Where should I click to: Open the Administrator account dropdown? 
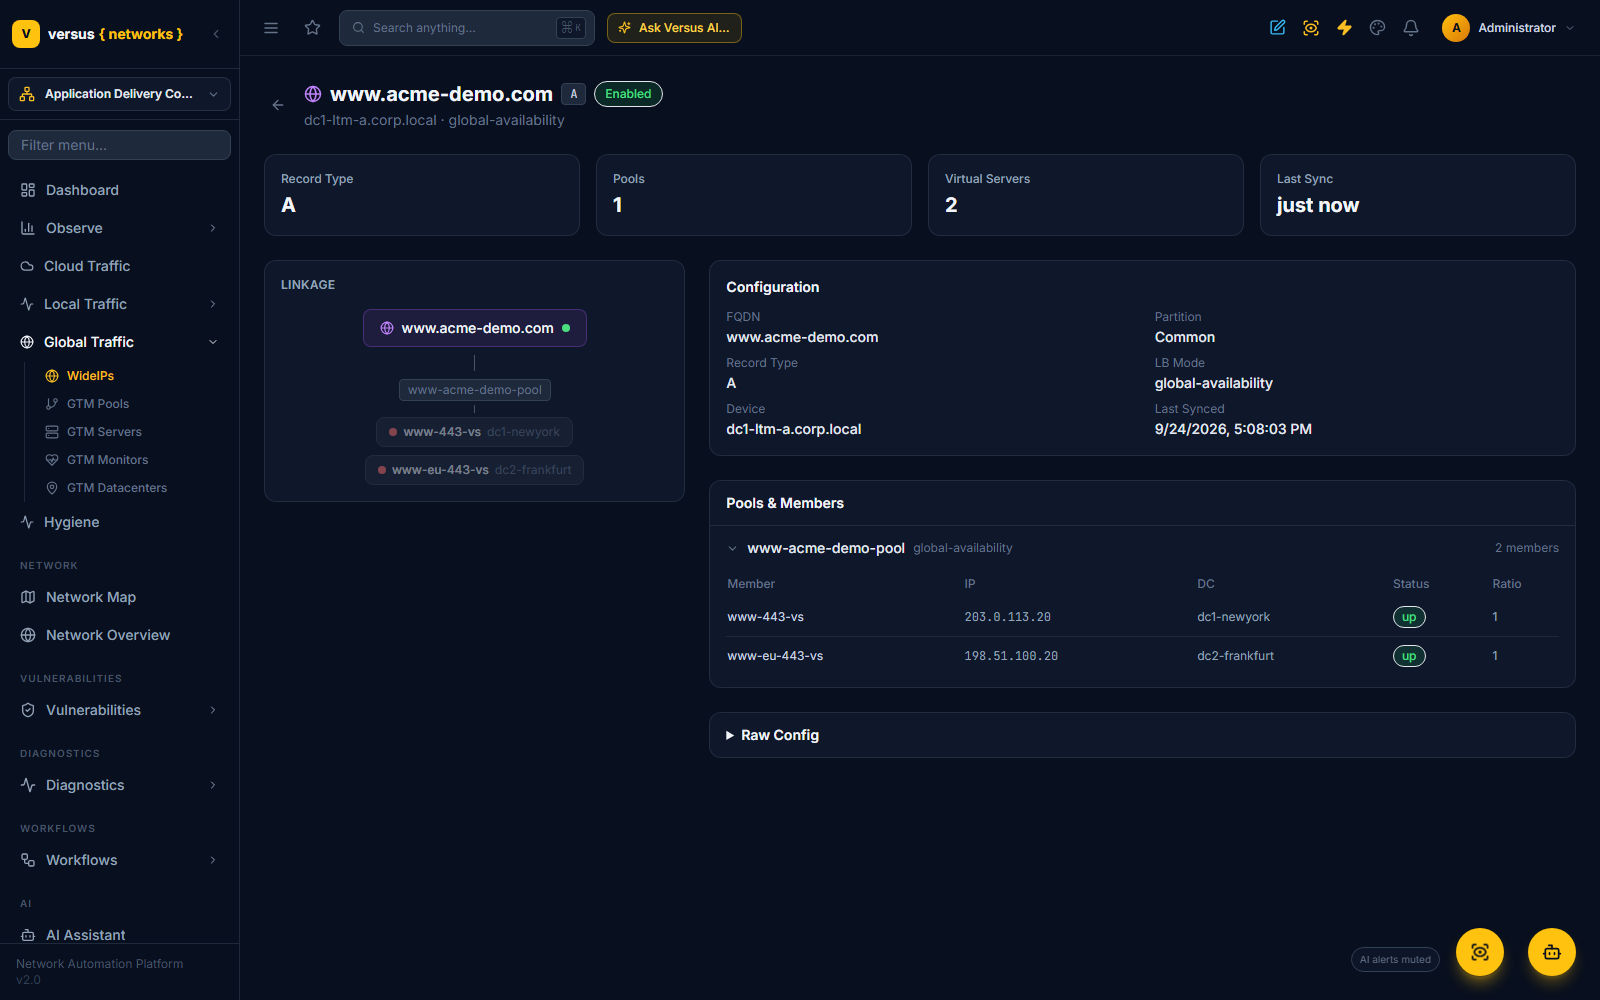[x=1508, y=28]
